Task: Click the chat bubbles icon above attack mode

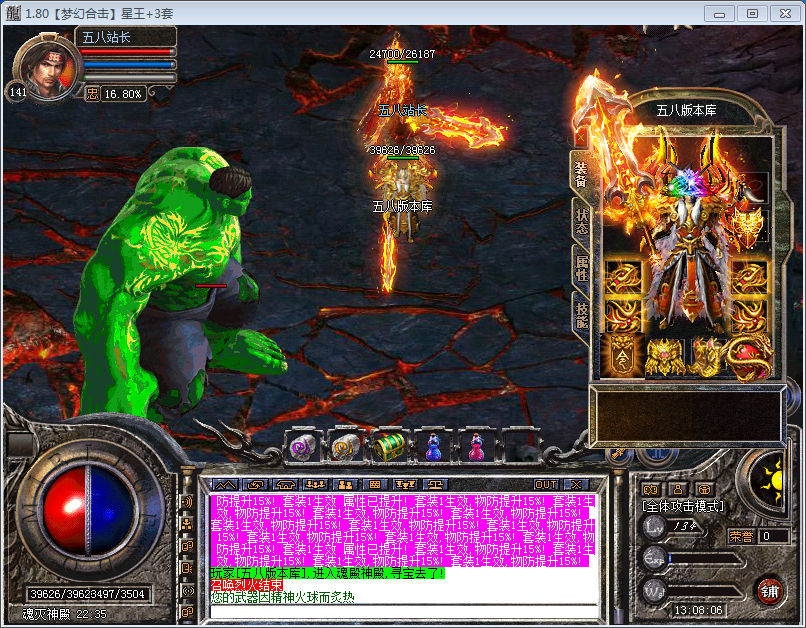Action: (651, 489)
